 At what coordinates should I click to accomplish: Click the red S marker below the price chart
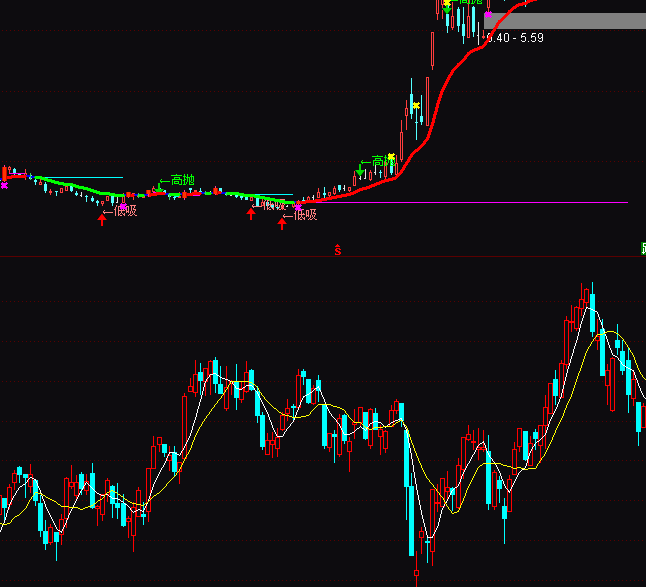point(338,250)
